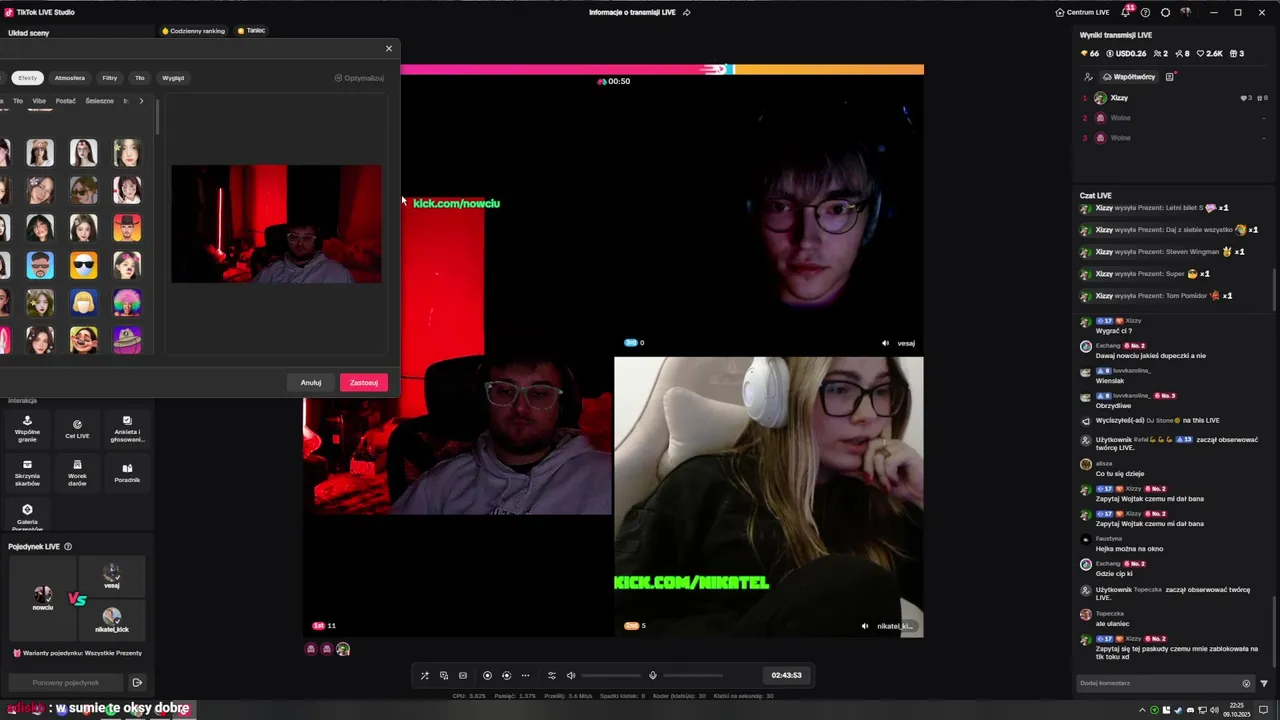This screenshot has width=1280, height=720.
Task: Mute nikatel_ki's audio speaker icon
Action: point(865,626)
